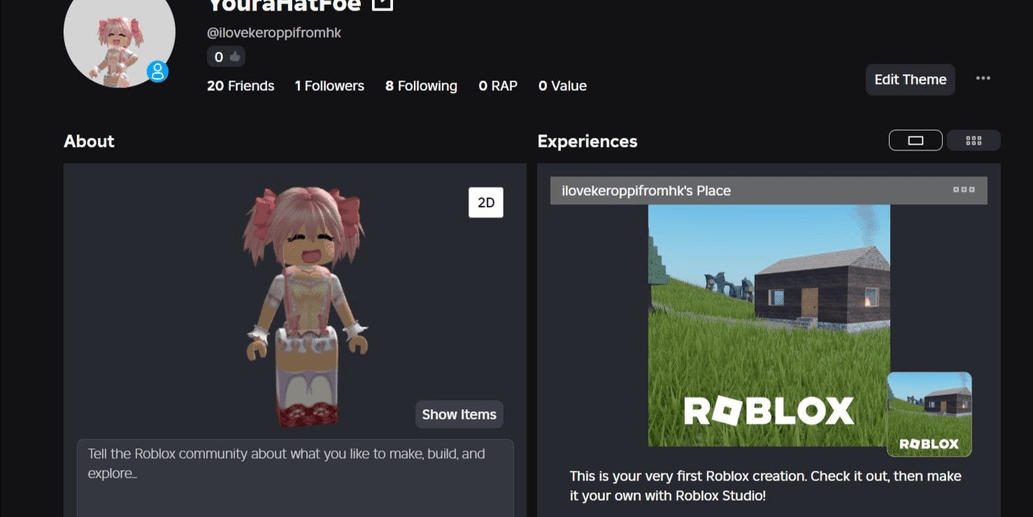Open ilovekeroppifromhk's Place large thumbnail
This screenshot has width=1033, height=517.
(x=769, y=325)
